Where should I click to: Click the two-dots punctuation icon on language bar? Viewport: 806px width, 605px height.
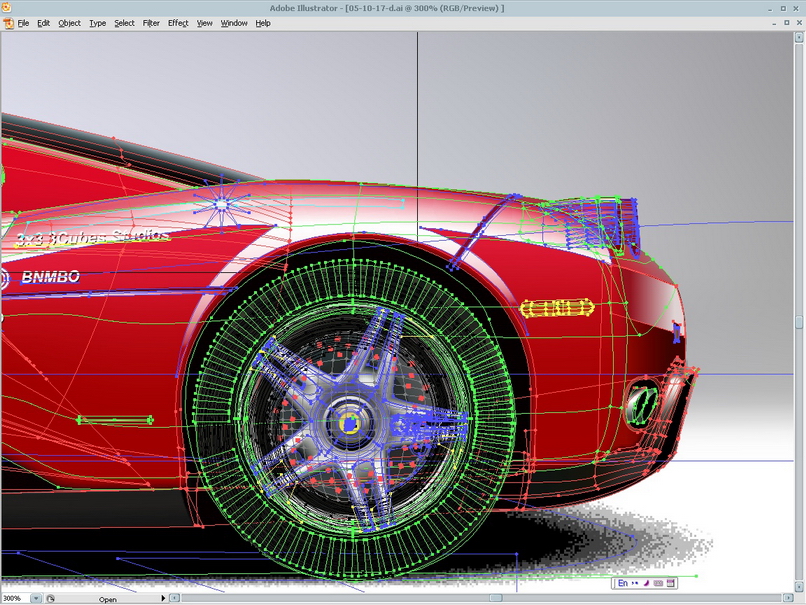[635, 583]
